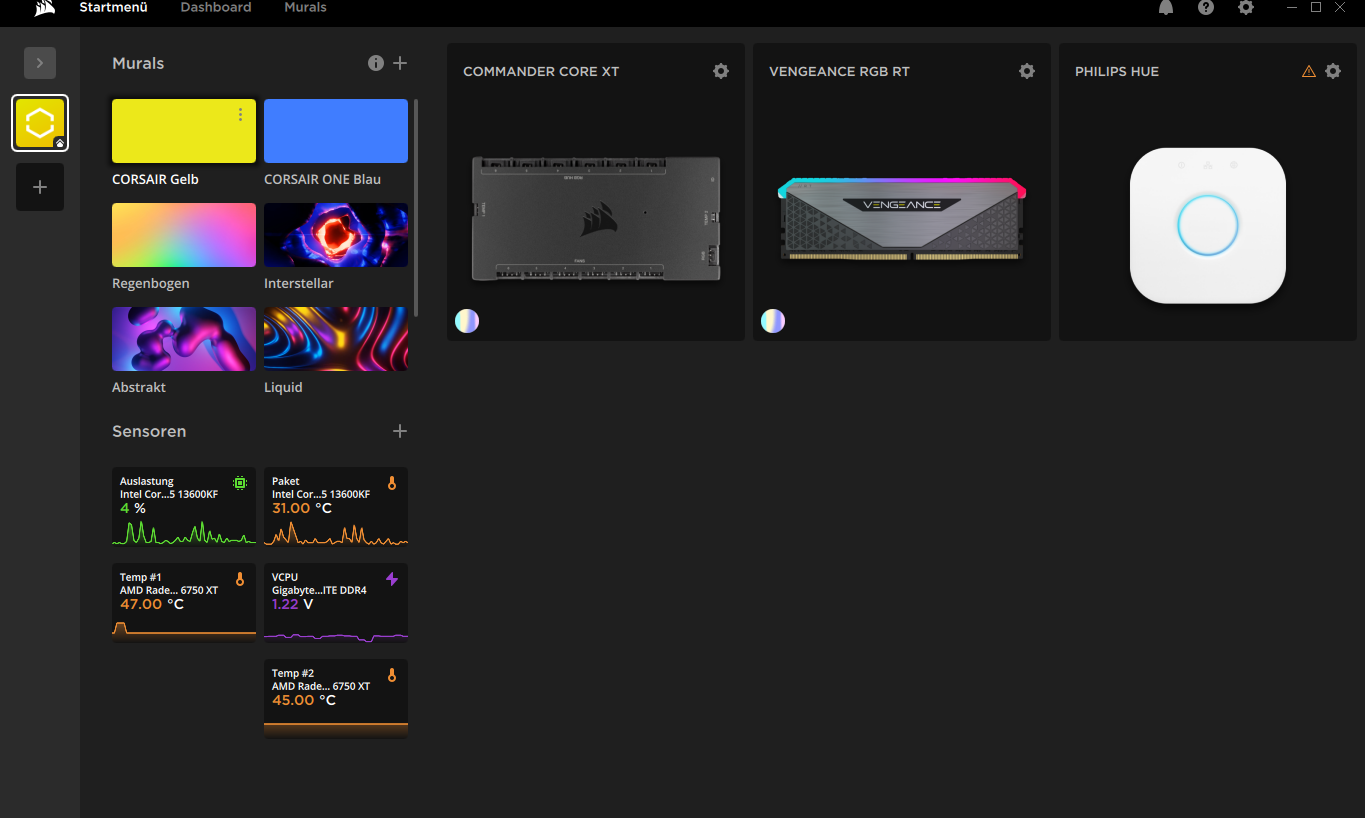
Task: Click the Liquid label
Action: point(283,387)
